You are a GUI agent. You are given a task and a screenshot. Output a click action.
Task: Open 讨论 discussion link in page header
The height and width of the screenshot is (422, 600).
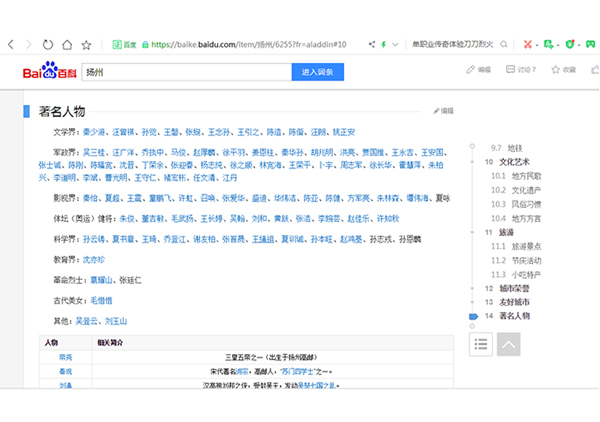point(522,70)
